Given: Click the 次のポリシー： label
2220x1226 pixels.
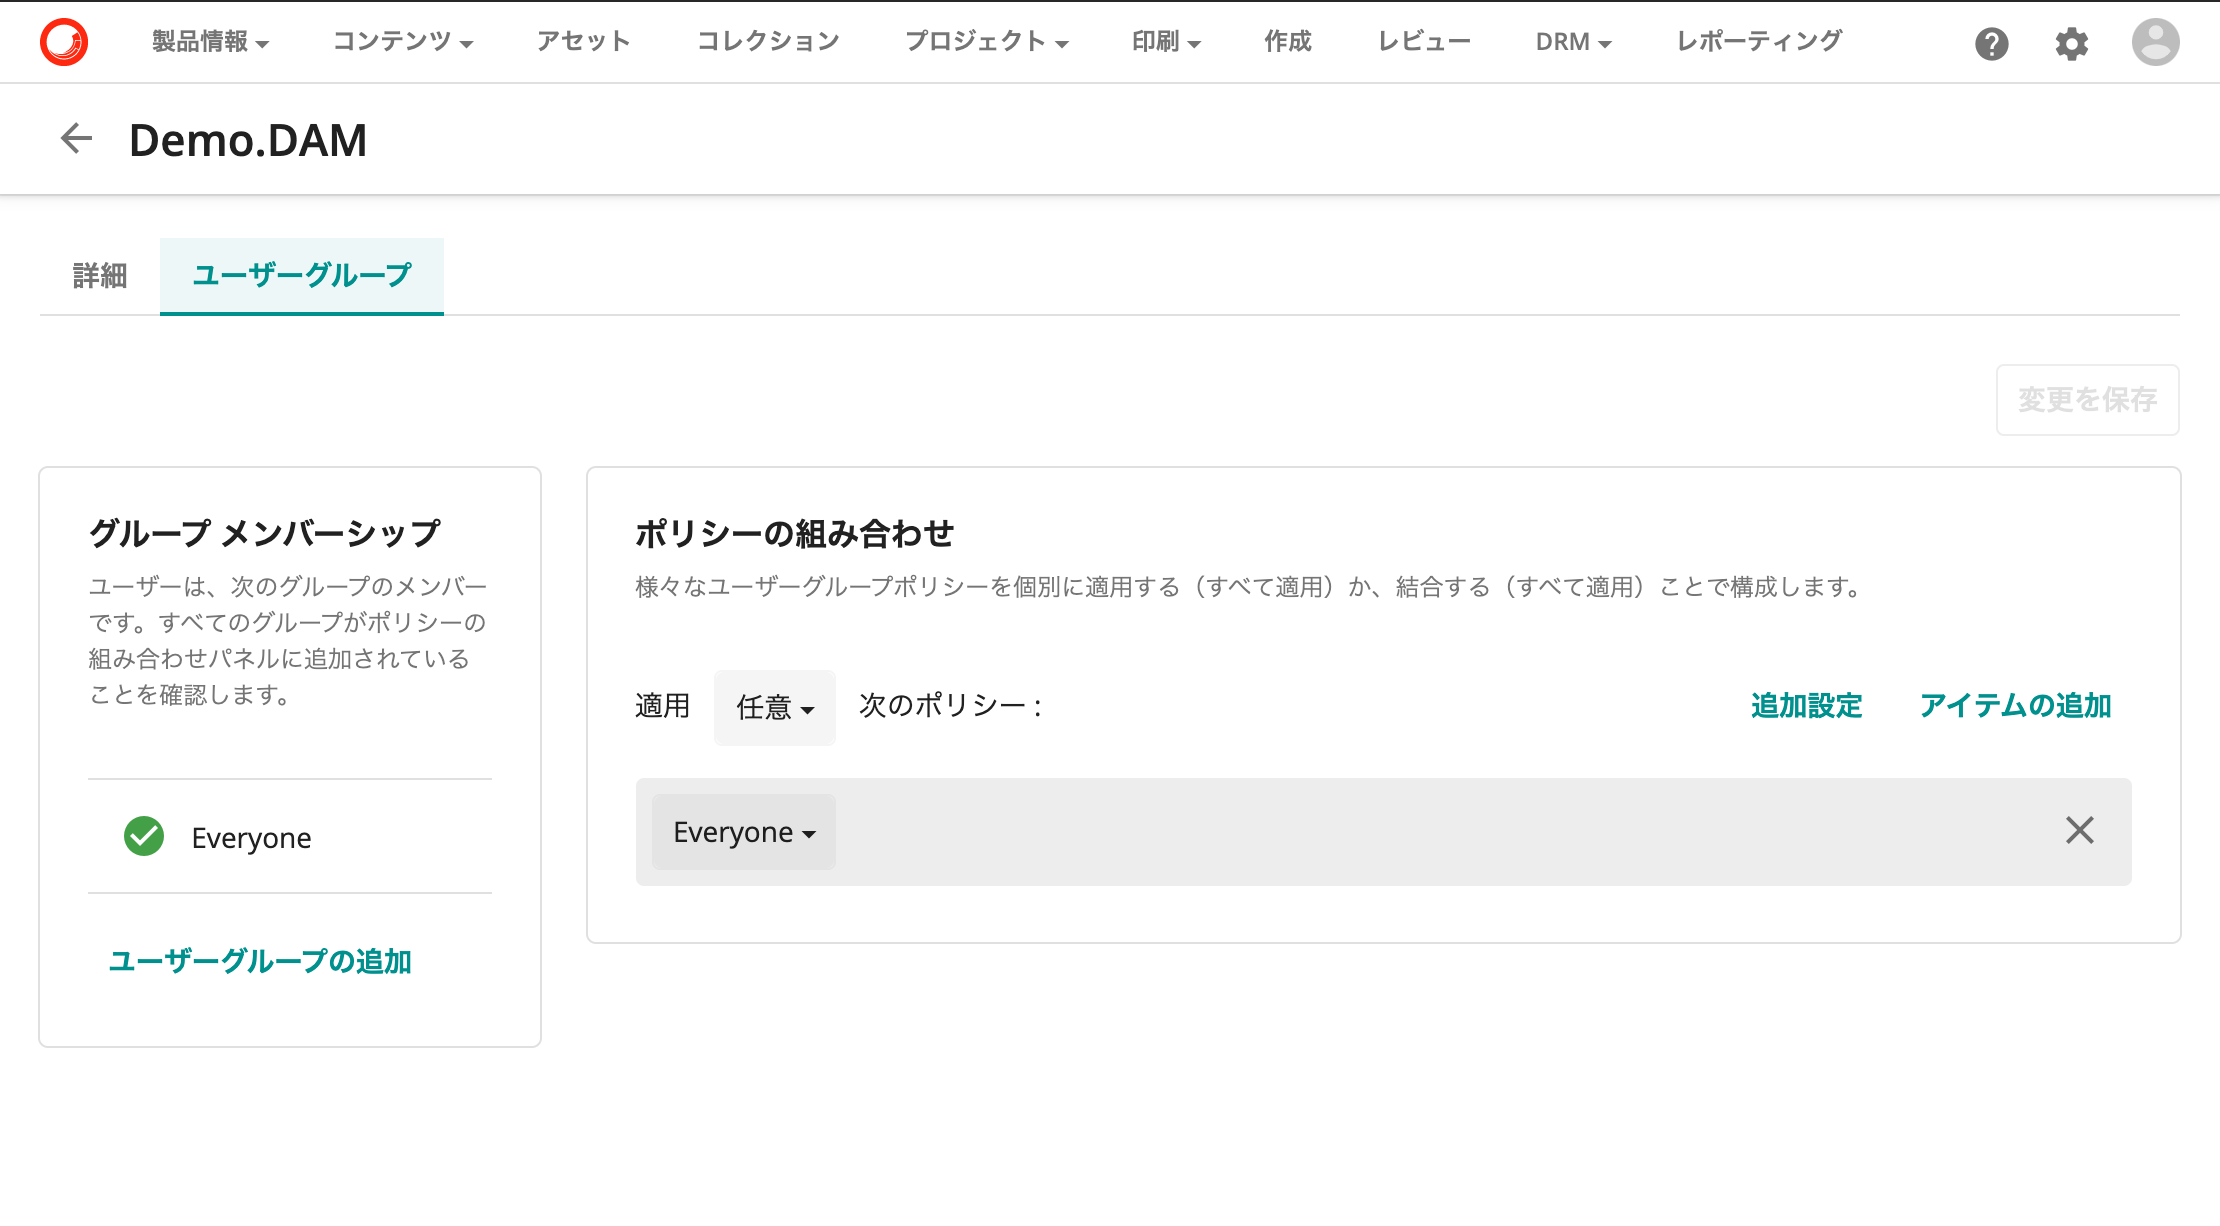Looking at the screenshot, I should click(x=951, y=706).
